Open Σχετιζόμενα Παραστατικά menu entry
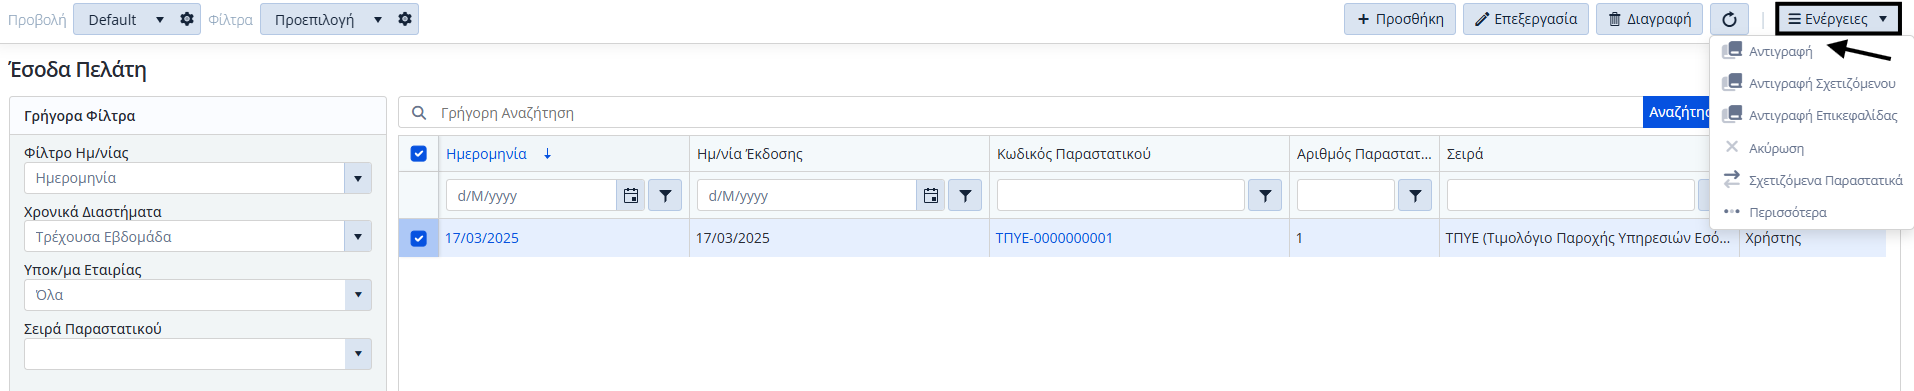The height and width of the screenshot is (391, 1914). 1825,180
